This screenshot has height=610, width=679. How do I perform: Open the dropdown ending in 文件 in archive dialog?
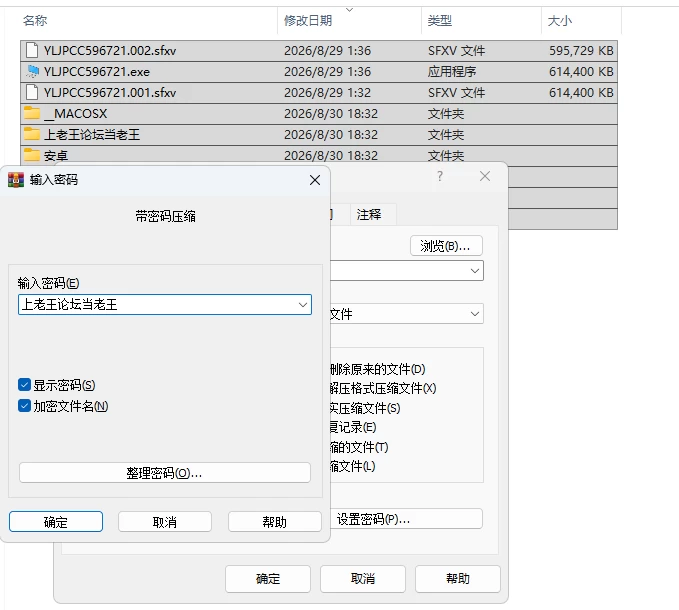point(475,313)
